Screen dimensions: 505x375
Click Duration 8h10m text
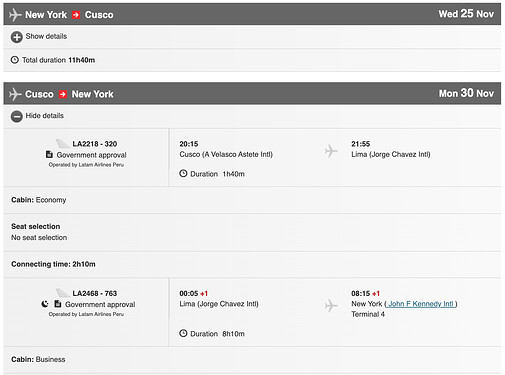(x=217, y=333)
